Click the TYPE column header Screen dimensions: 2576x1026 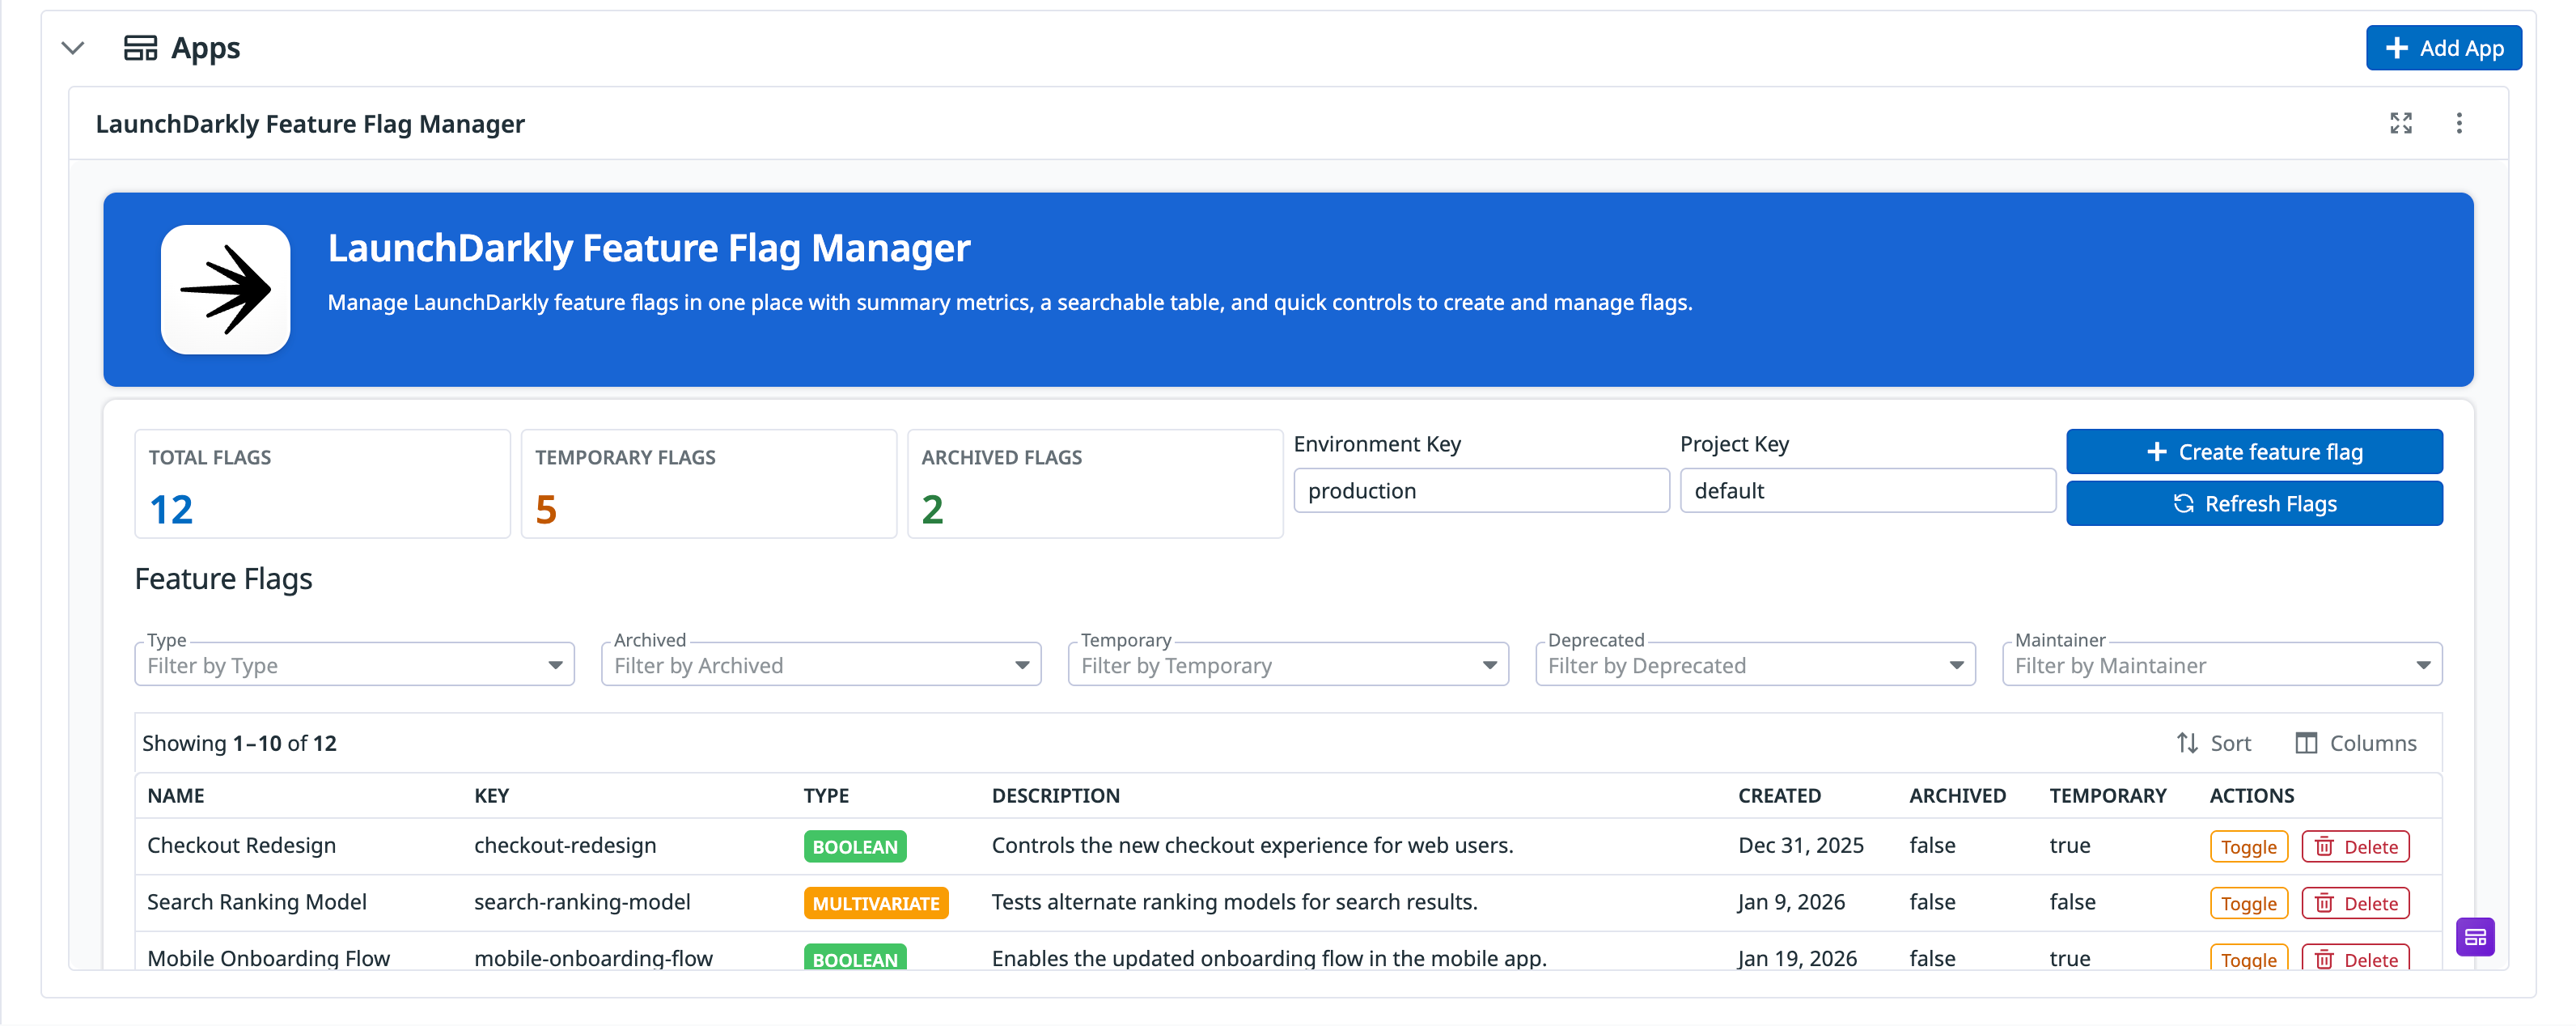(826, 796)
